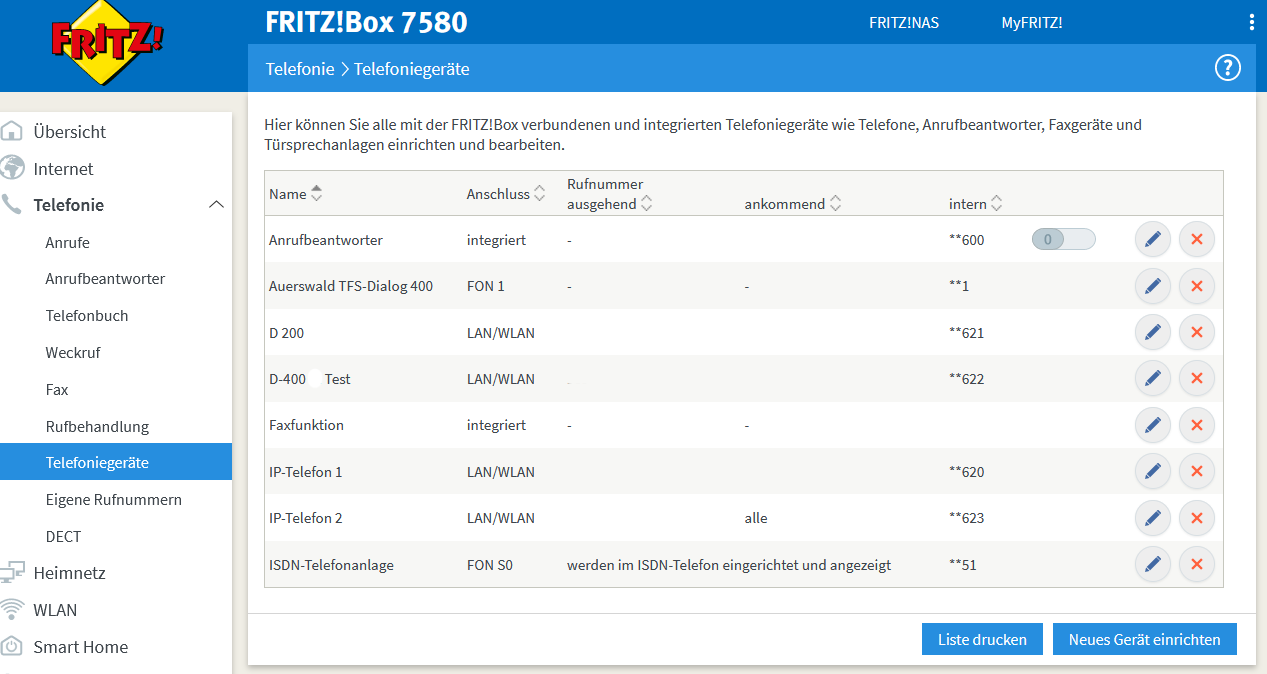Open the help question mark icon

(x=1227, y=68)
